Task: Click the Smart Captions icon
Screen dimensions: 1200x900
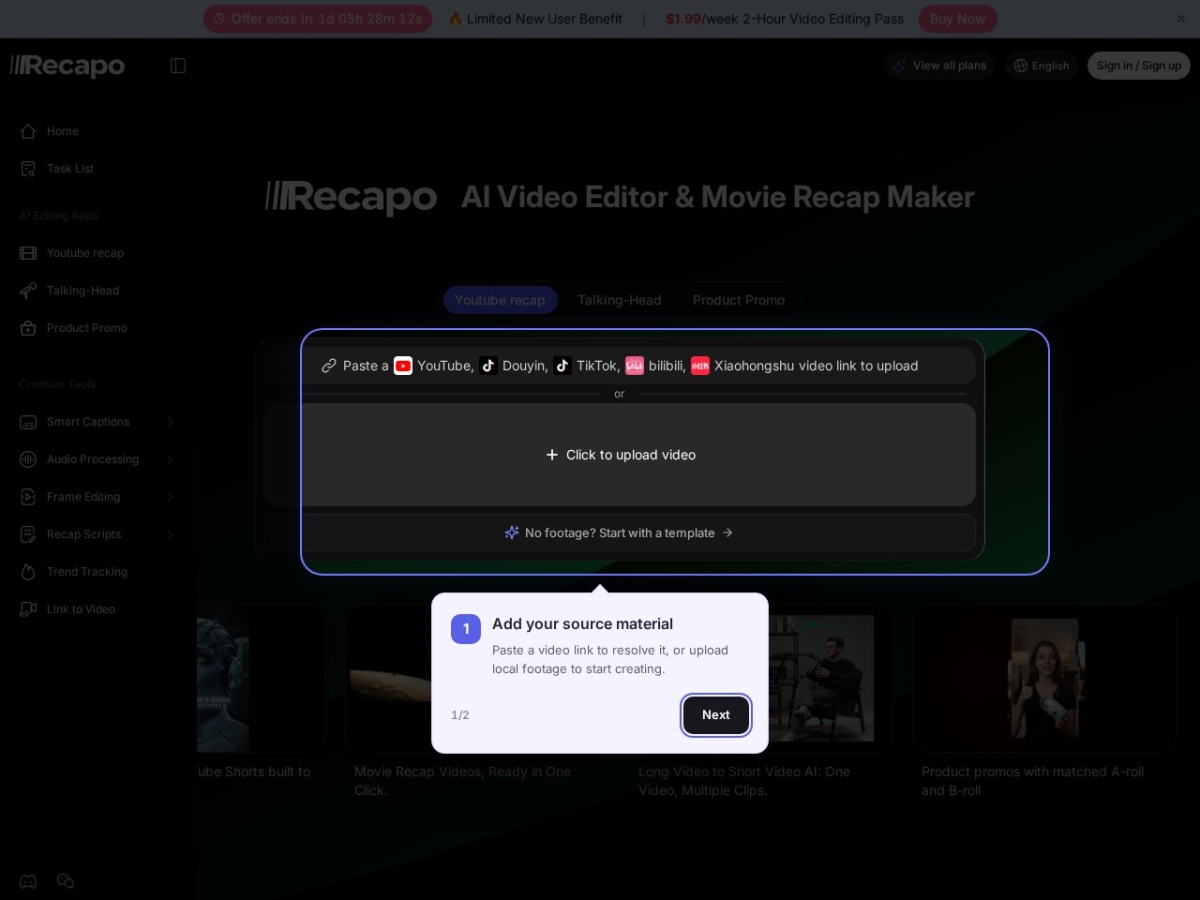Action: pos(28,422)
